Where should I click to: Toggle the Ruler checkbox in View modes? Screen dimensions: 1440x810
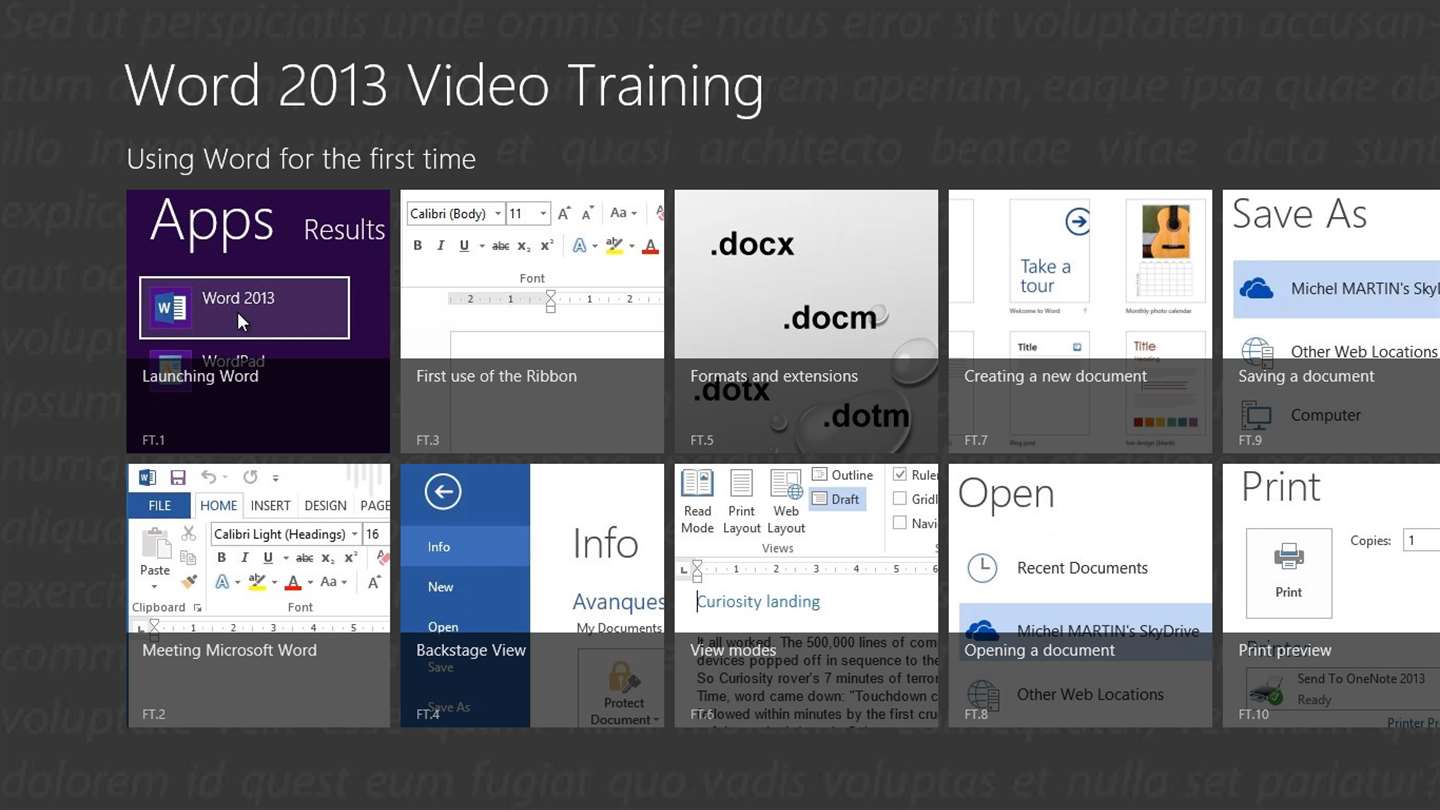(x=900, y=475)
